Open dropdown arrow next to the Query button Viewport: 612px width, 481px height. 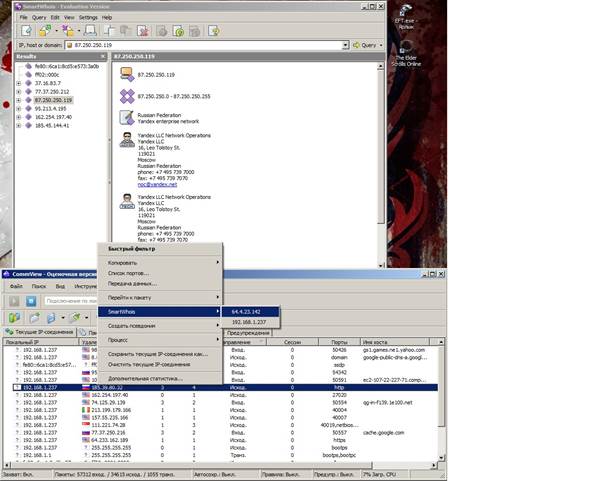click(x=381, y=45)
